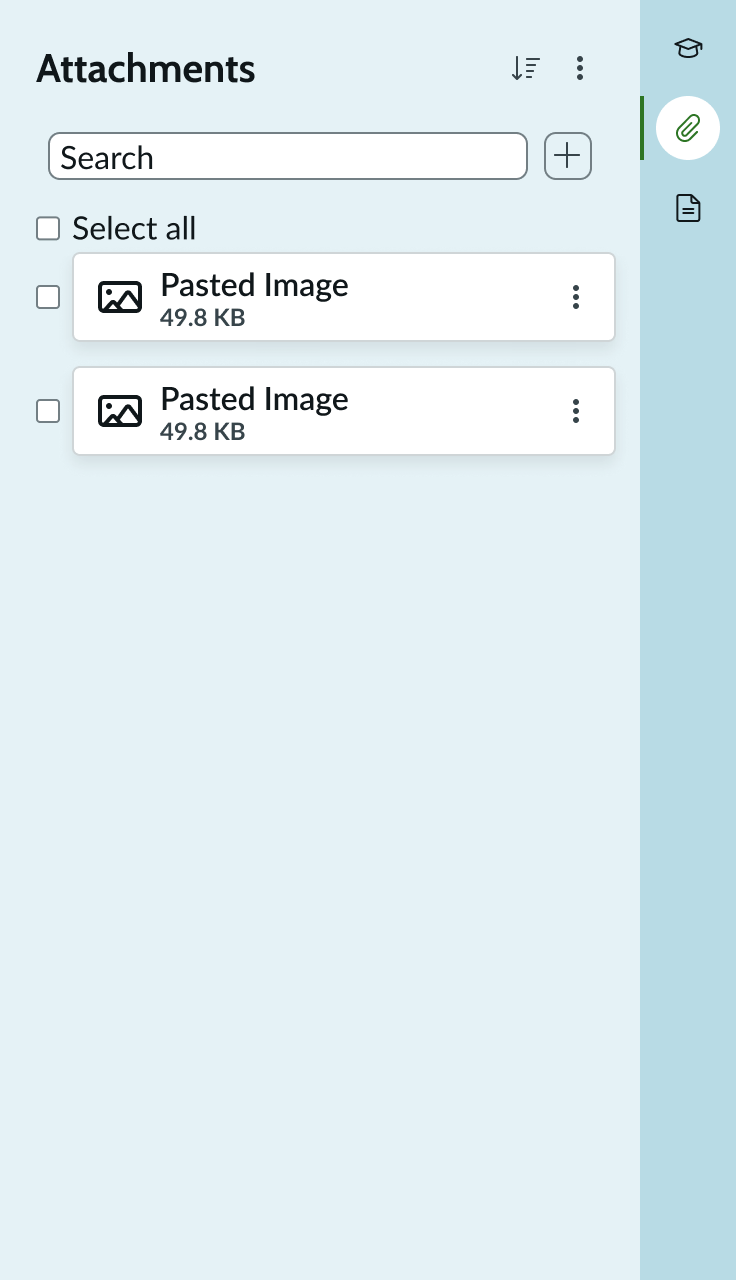Check the second Pasted Image checkbox

(48, 411)
